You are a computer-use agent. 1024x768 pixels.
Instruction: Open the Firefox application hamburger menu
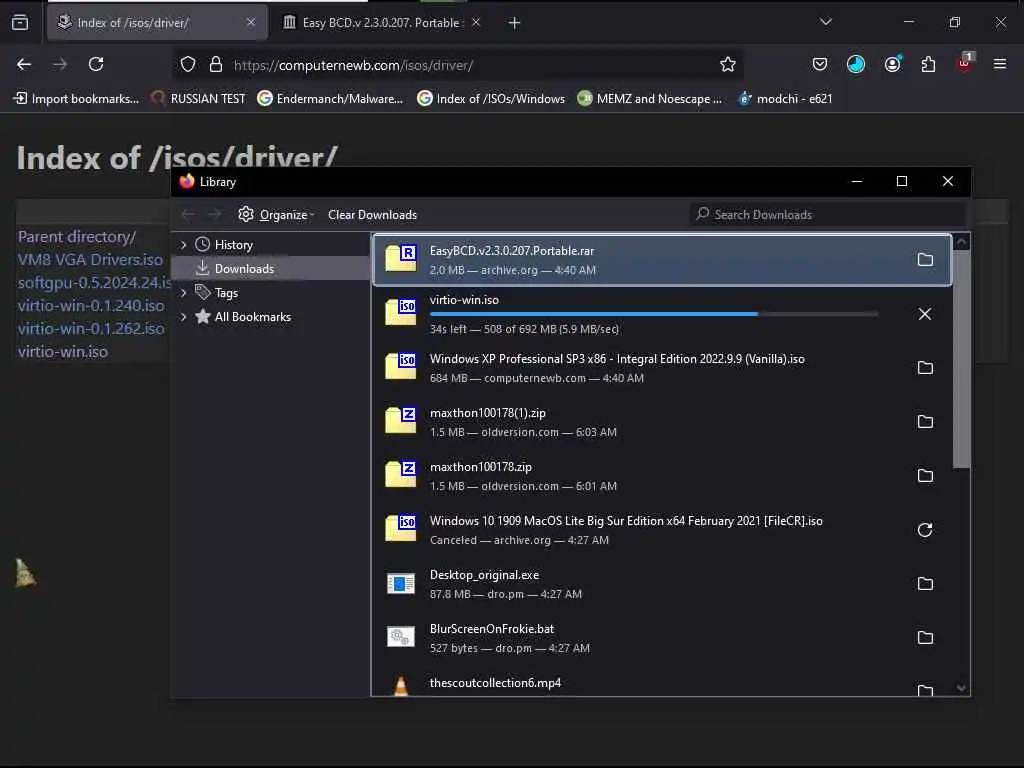(1000, 64)
